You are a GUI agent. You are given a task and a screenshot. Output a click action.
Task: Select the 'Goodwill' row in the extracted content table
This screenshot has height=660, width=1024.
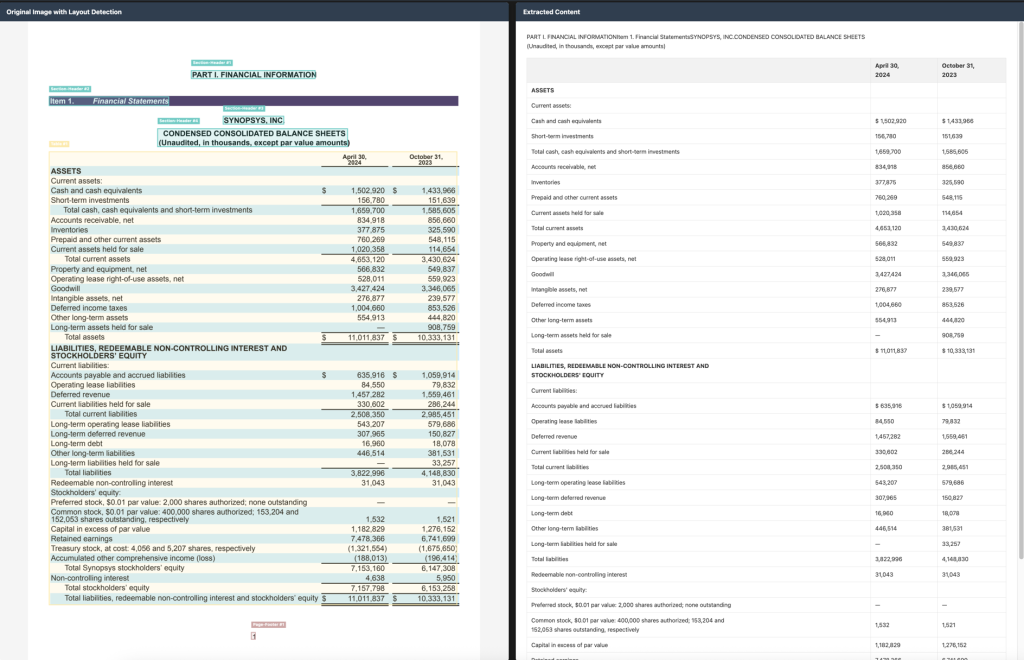click(542, 274)
